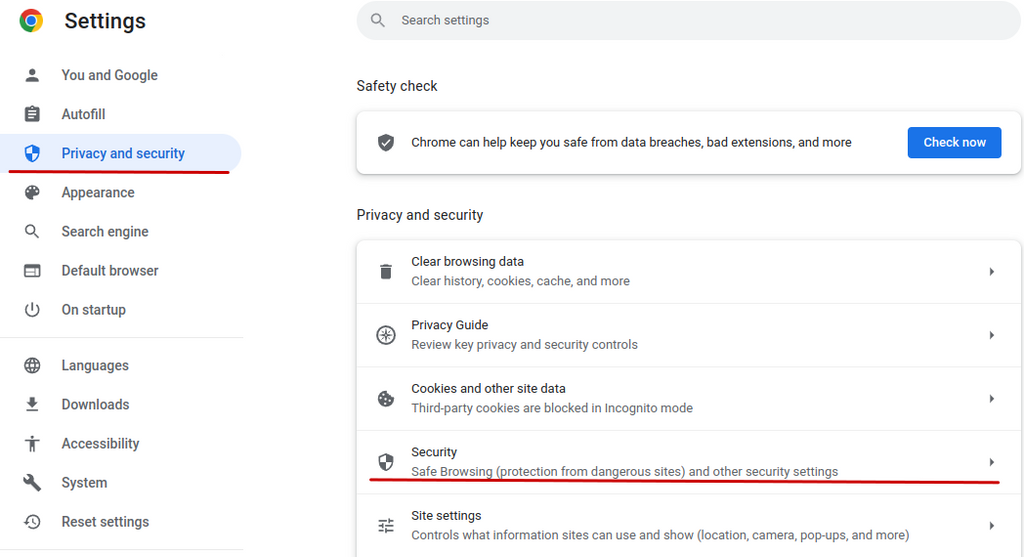Click 'Controls what information sites can use' description
The height and width of the screenshot is (557, 1024).
(660, 535)
